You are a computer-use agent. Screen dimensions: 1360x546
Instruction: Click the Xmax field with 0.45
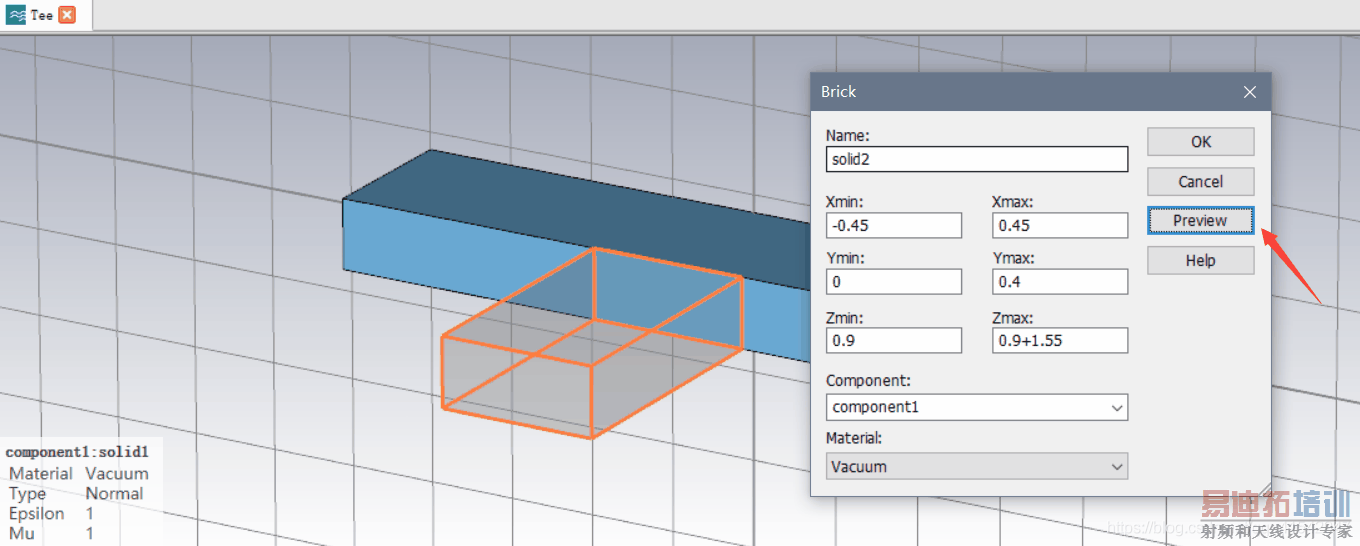1060,225
